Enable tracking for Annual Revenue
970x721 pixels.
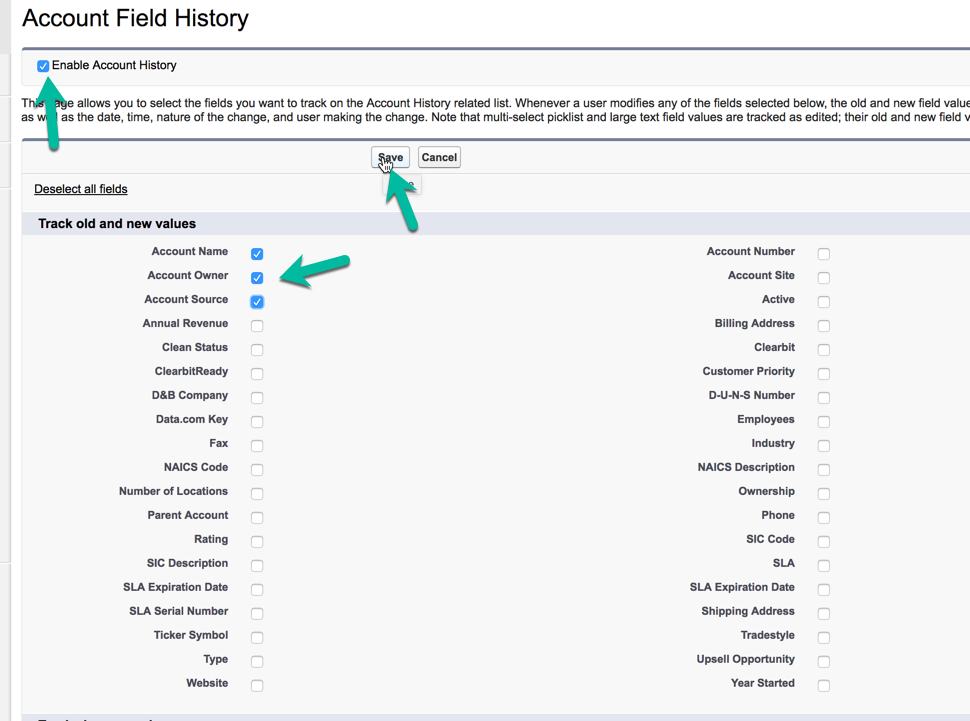[x=257, y=326]
